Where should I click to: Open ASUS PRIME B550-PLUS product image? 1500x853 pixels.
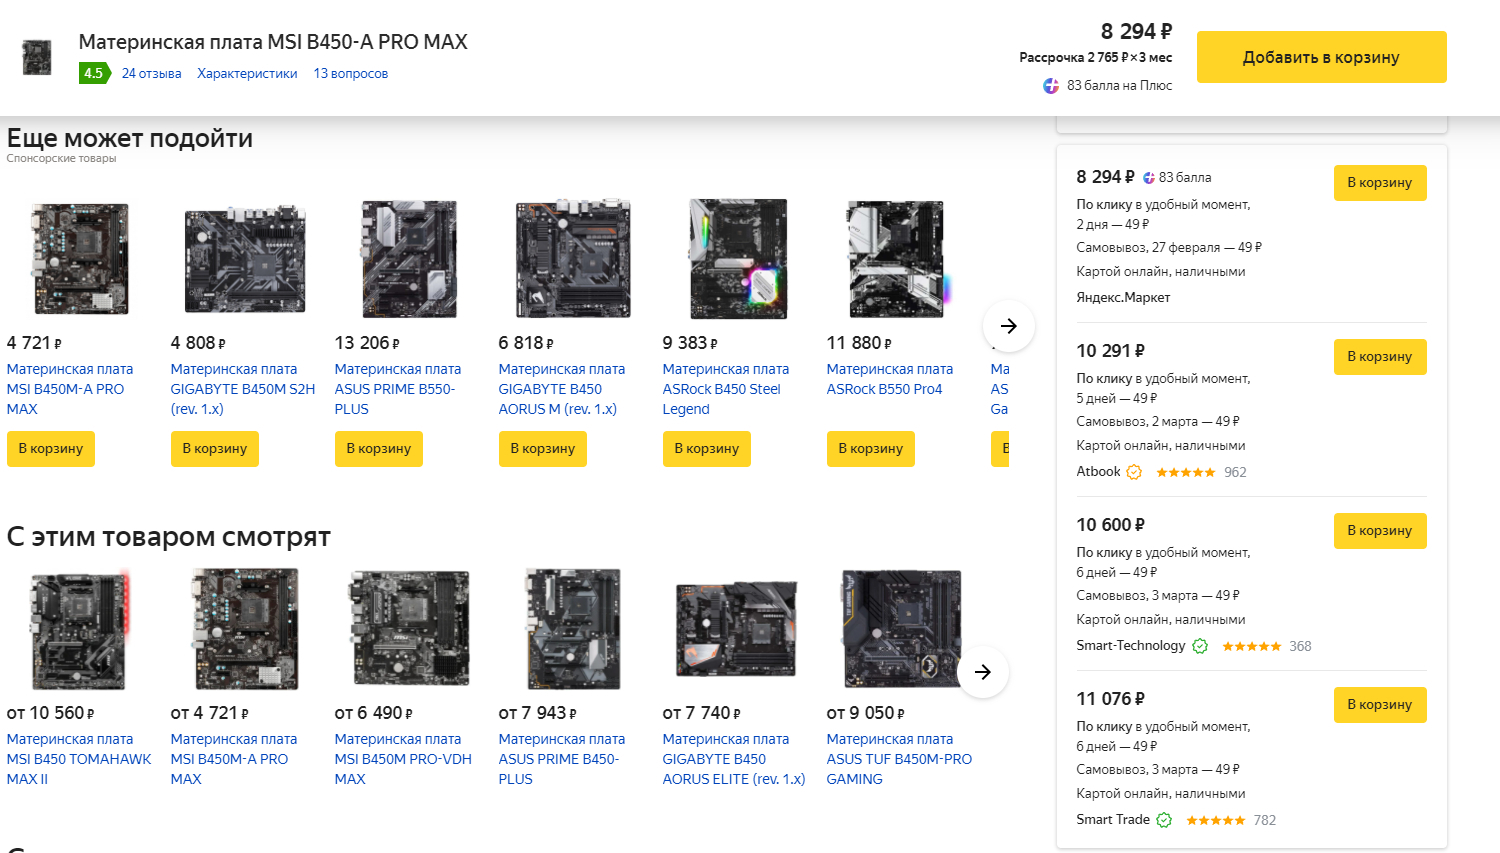[x=408, y=258]
